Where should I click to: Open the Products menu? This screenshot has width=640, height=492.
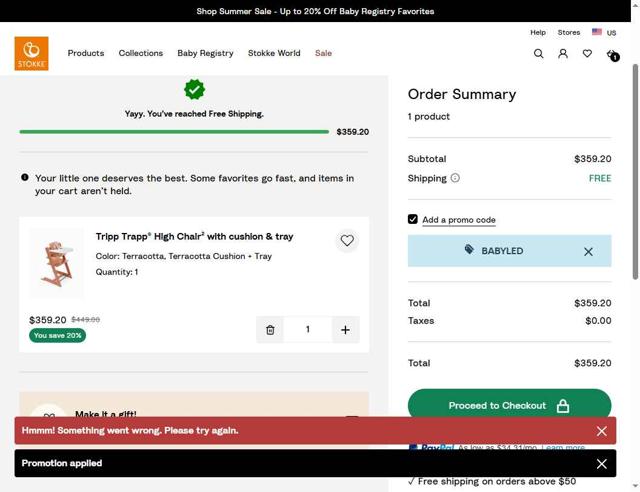86,53
